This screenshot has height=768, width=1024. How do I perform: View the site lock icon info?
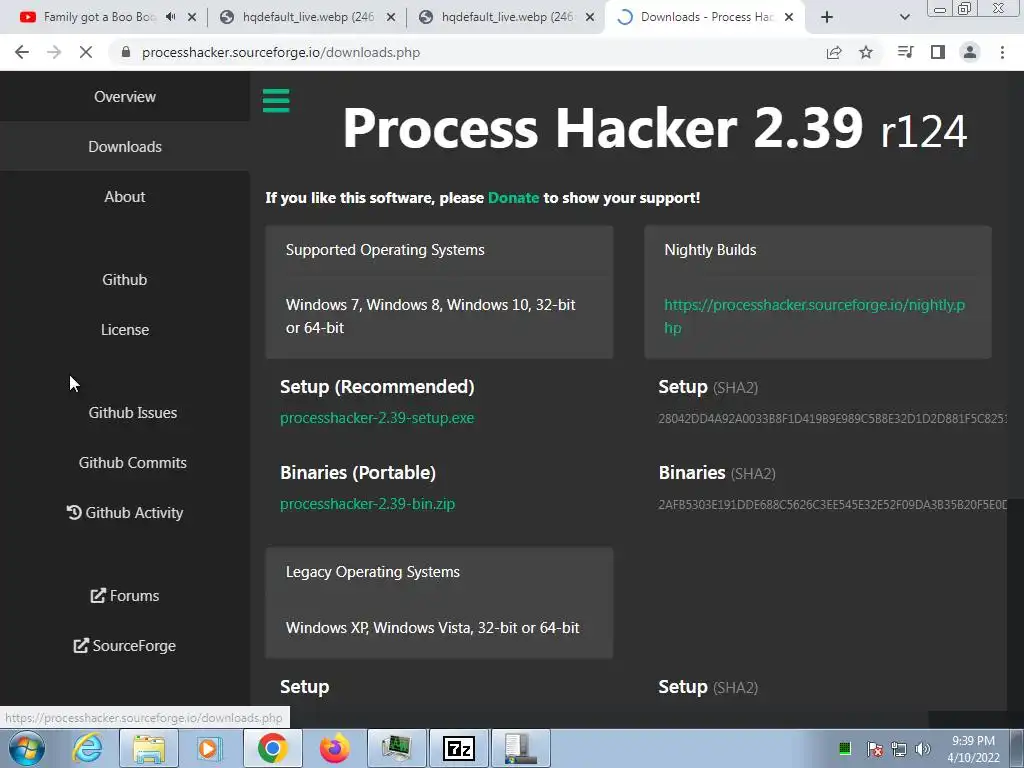coord(126,52)
